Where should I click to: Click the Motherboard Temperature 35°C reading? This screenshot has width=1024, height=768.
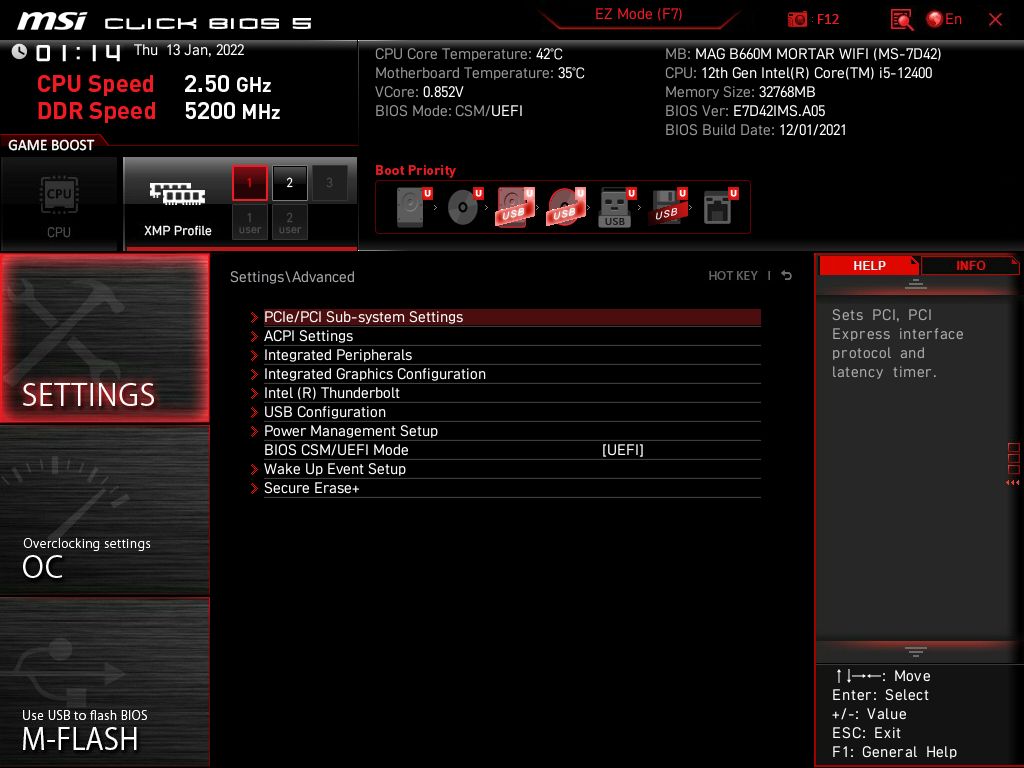(479, 73)
